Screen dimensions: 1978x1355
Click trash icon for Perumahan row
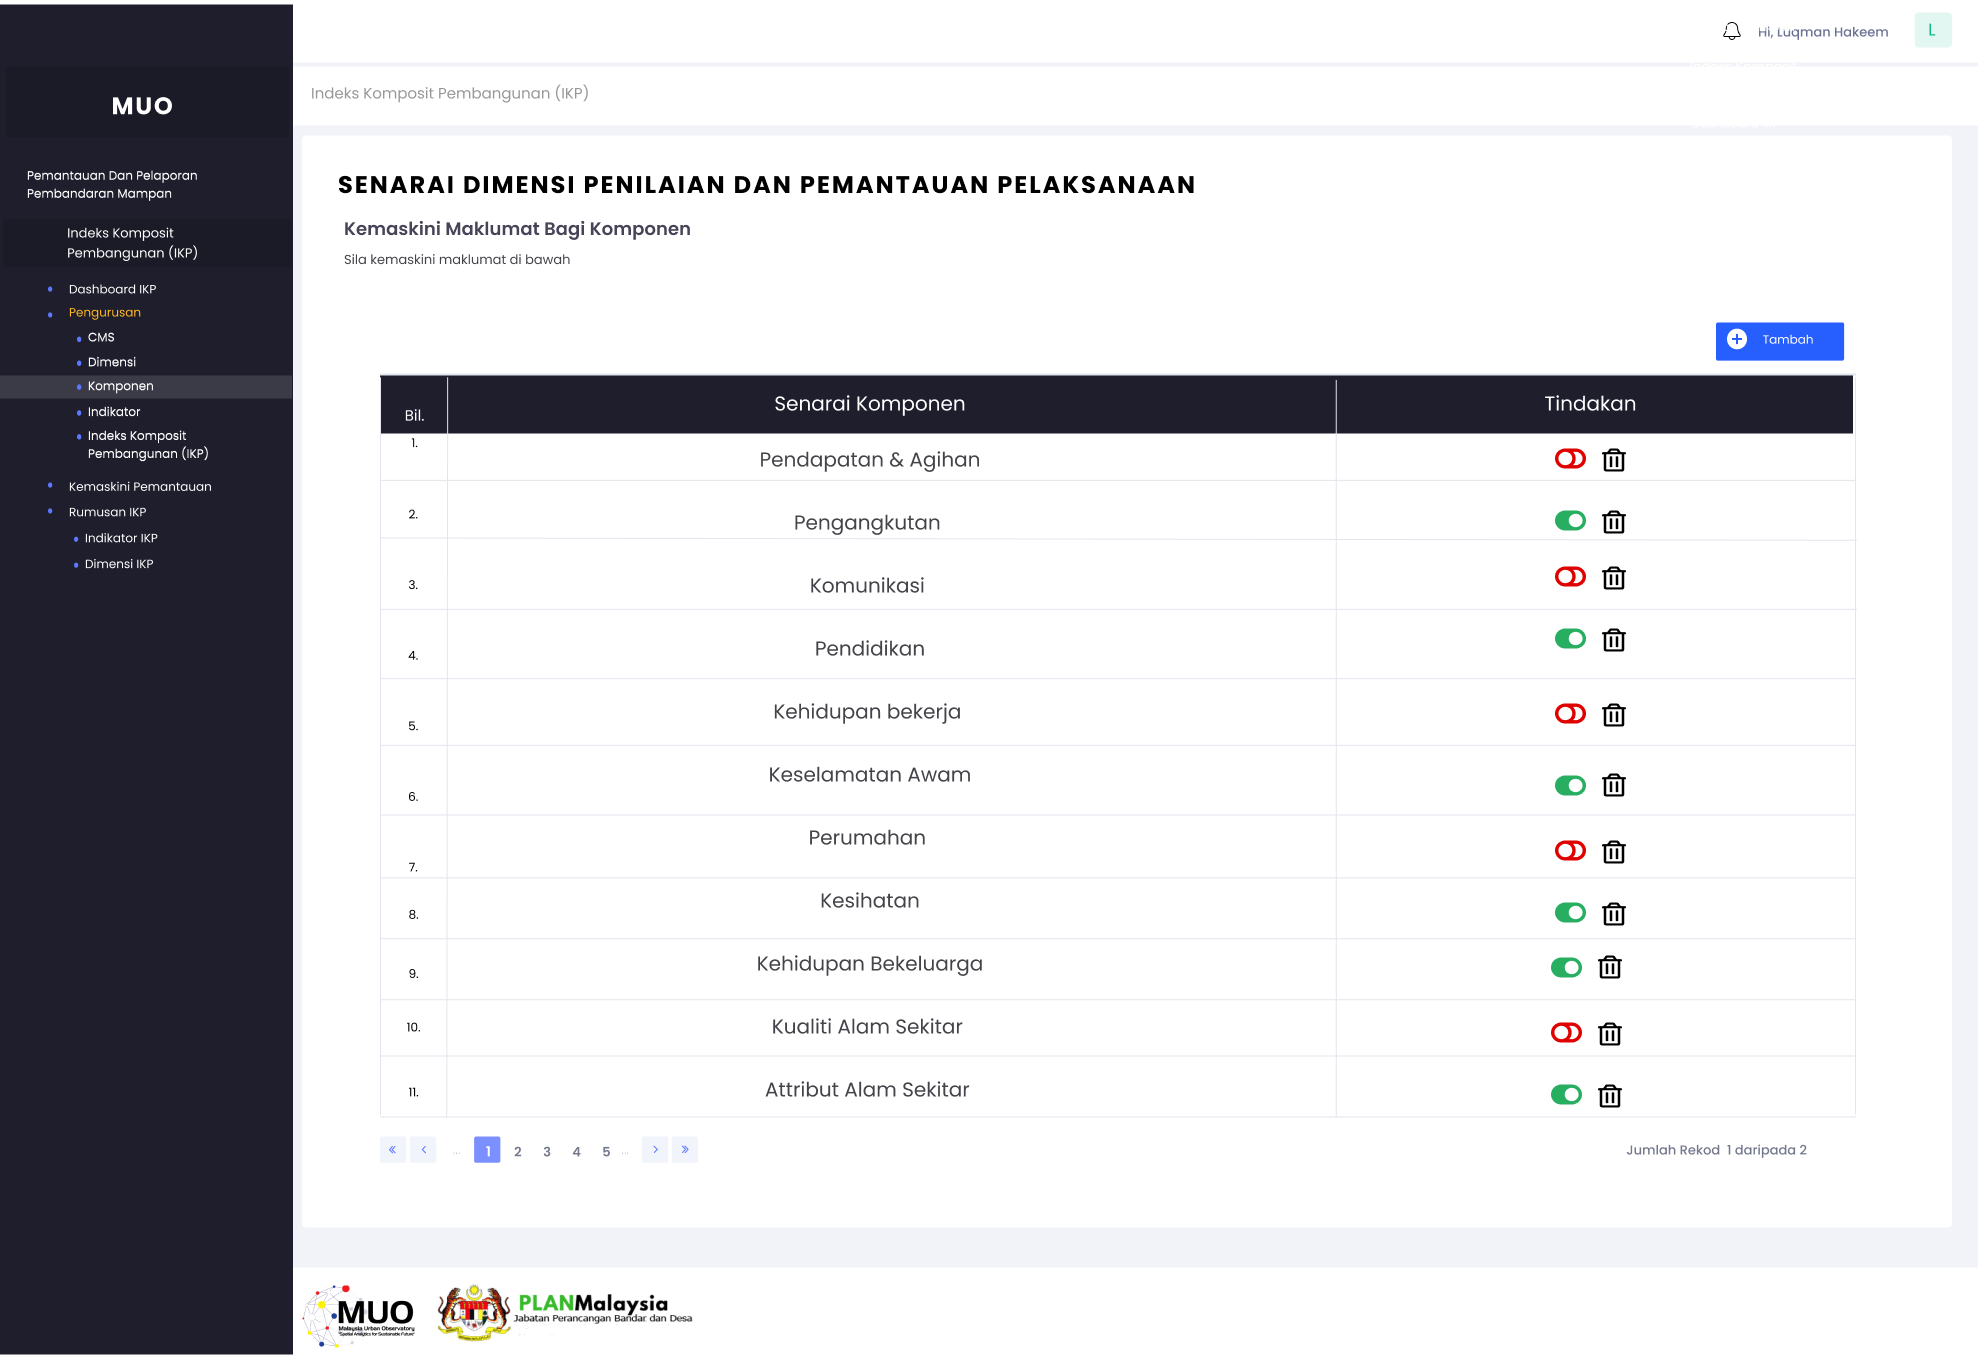pyautogui.click(x=1613, y=852)
